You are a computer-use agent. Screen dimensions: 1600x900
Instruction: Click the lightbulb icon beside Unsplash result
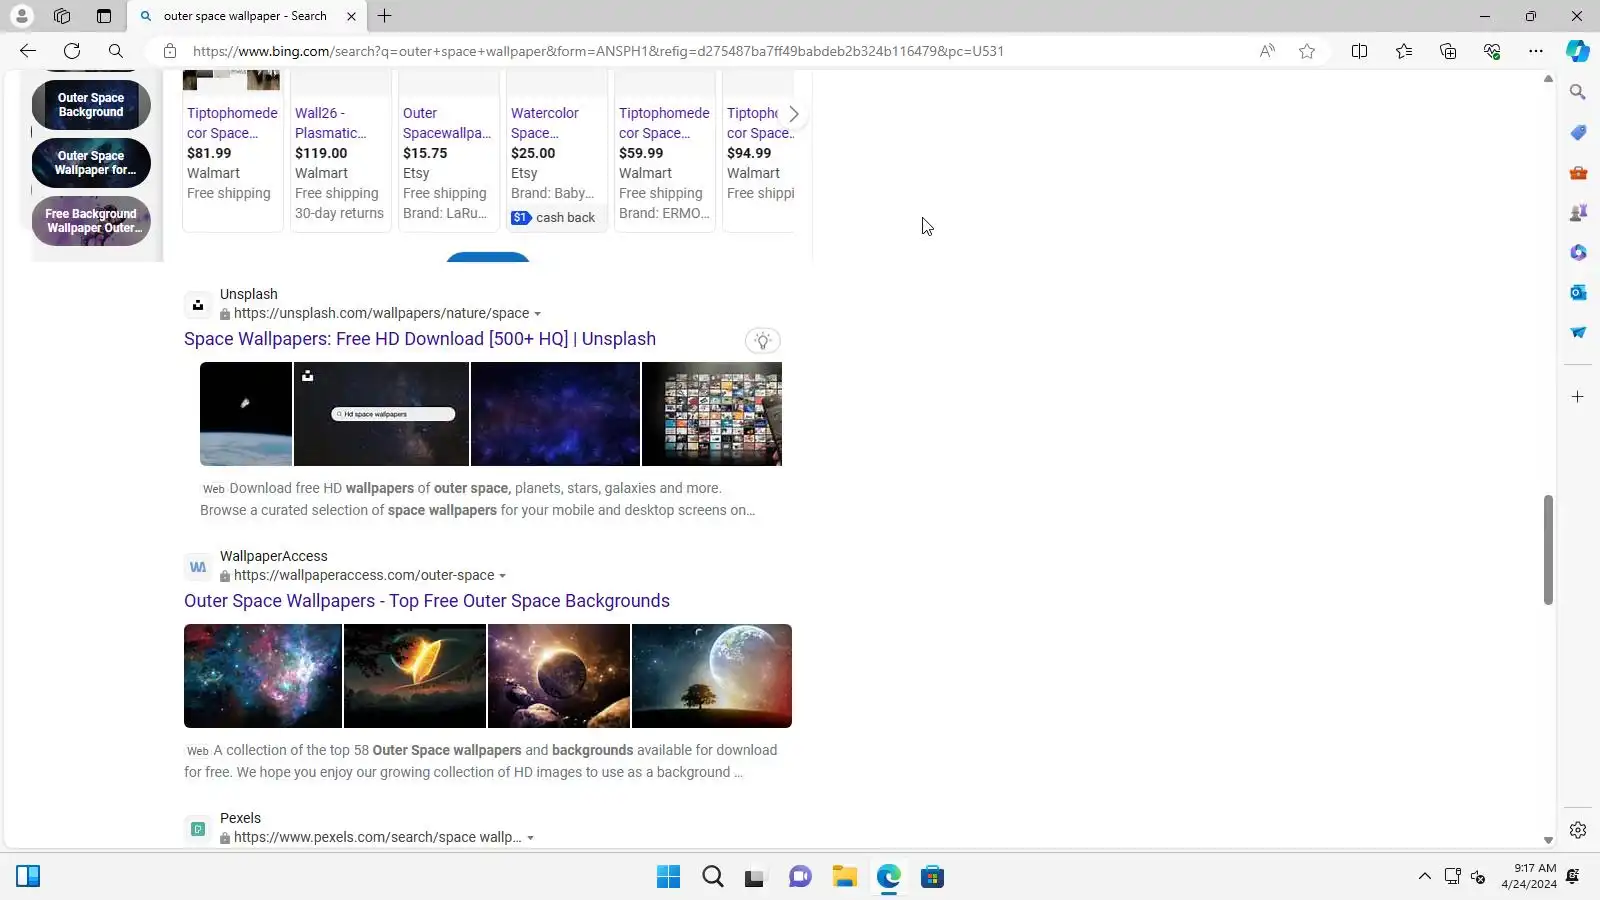[x=763, y=341]
